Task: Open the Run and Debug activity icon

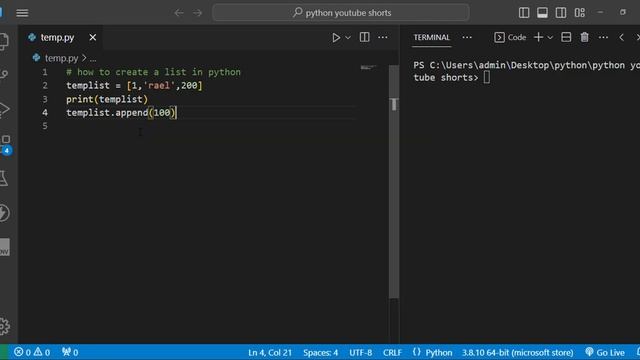Action: click(4, 109)
